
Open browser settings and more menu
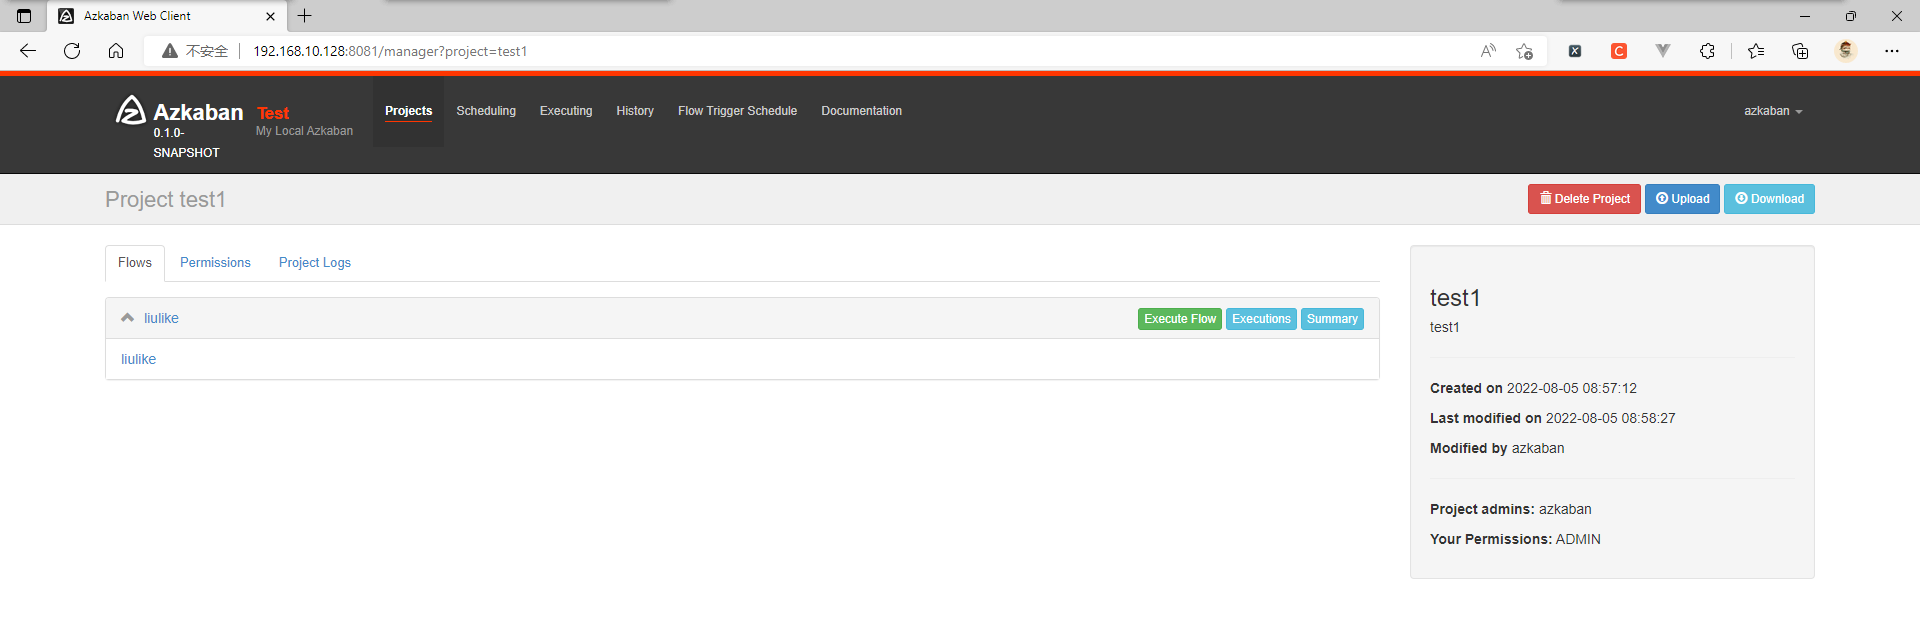pyautogui.click(x=1892, y=51)
